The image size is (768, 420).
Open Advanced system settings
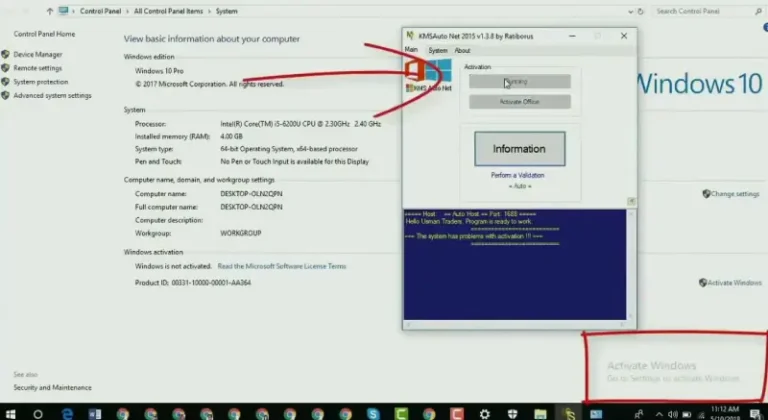52,96
